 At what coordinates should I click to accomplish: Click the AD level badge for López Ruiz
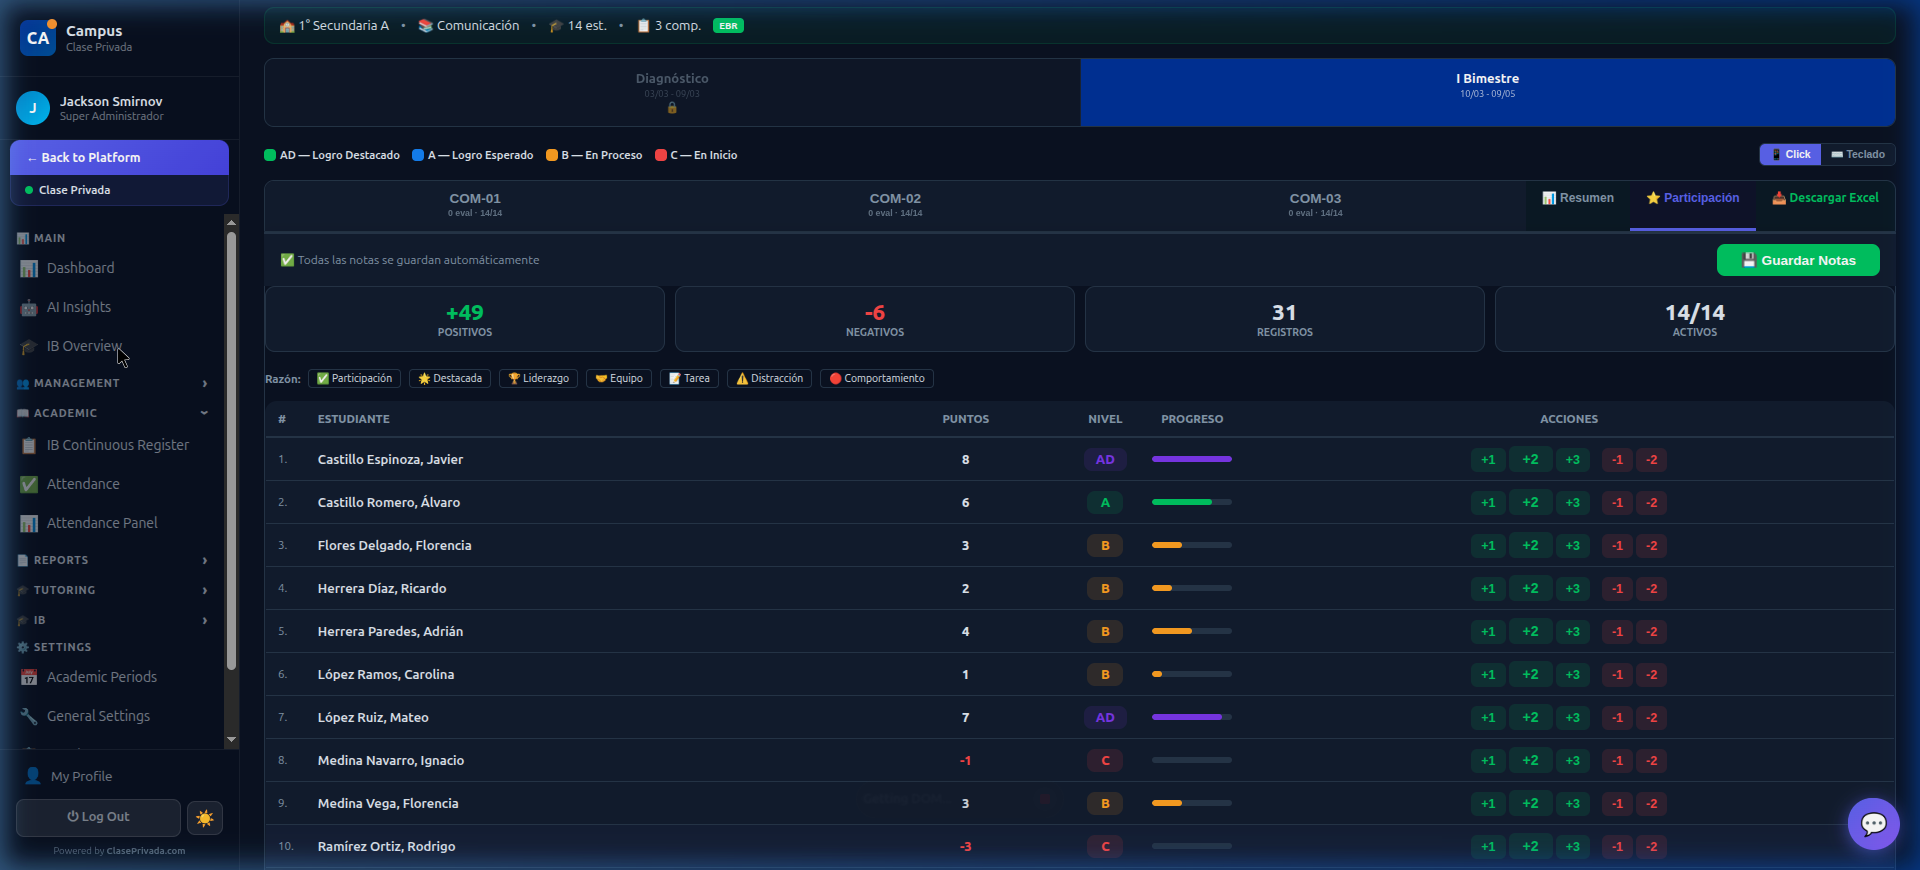1105,718
